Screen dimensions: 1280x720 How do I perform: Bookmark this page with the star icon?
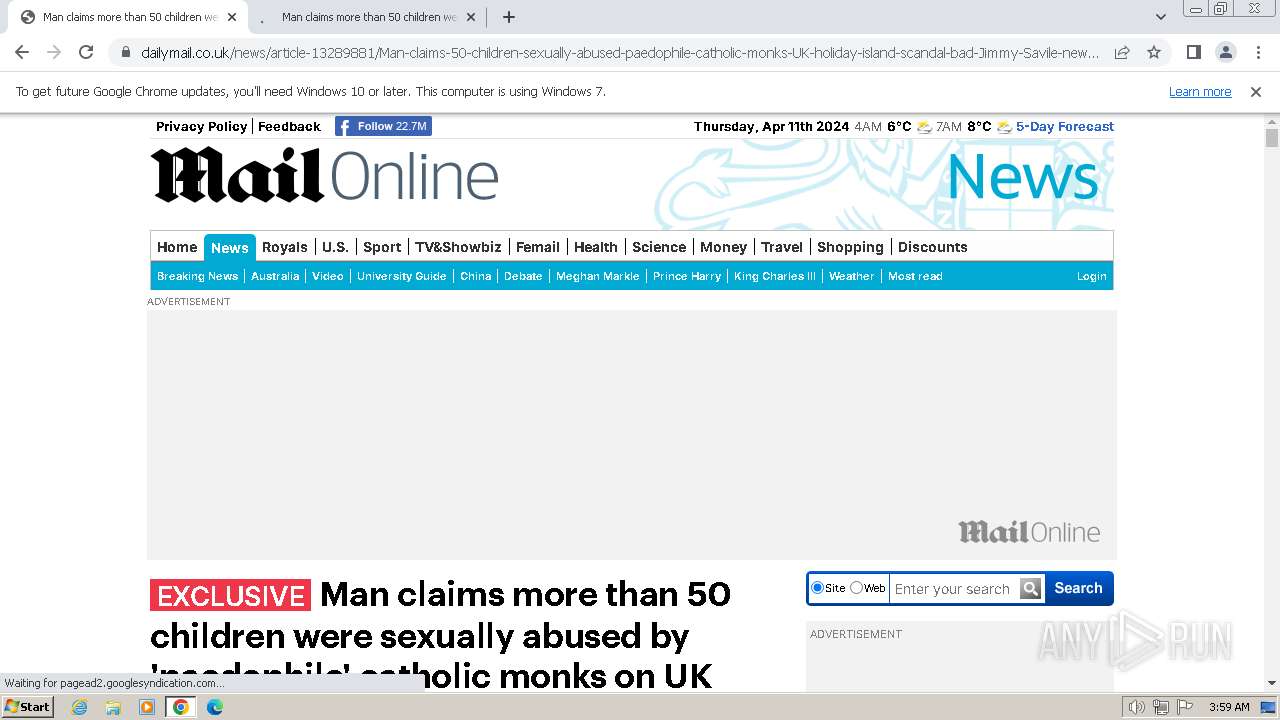click(1154, 52)
